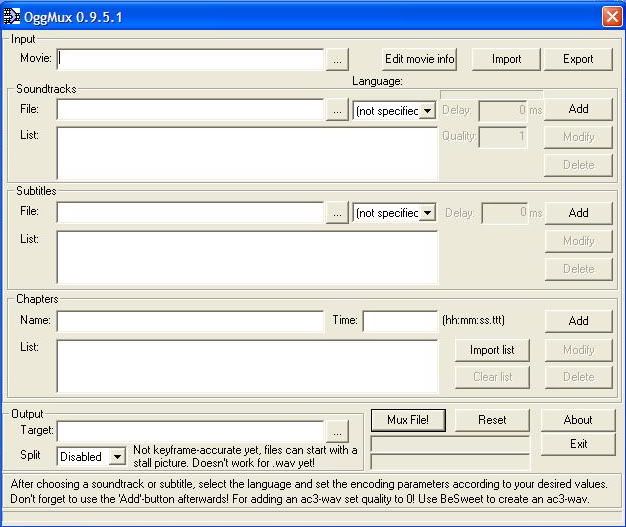The width and height of the screenshot is (626, 527).
Task: Focus the Soundtracks File field
Action: point(190,109)
